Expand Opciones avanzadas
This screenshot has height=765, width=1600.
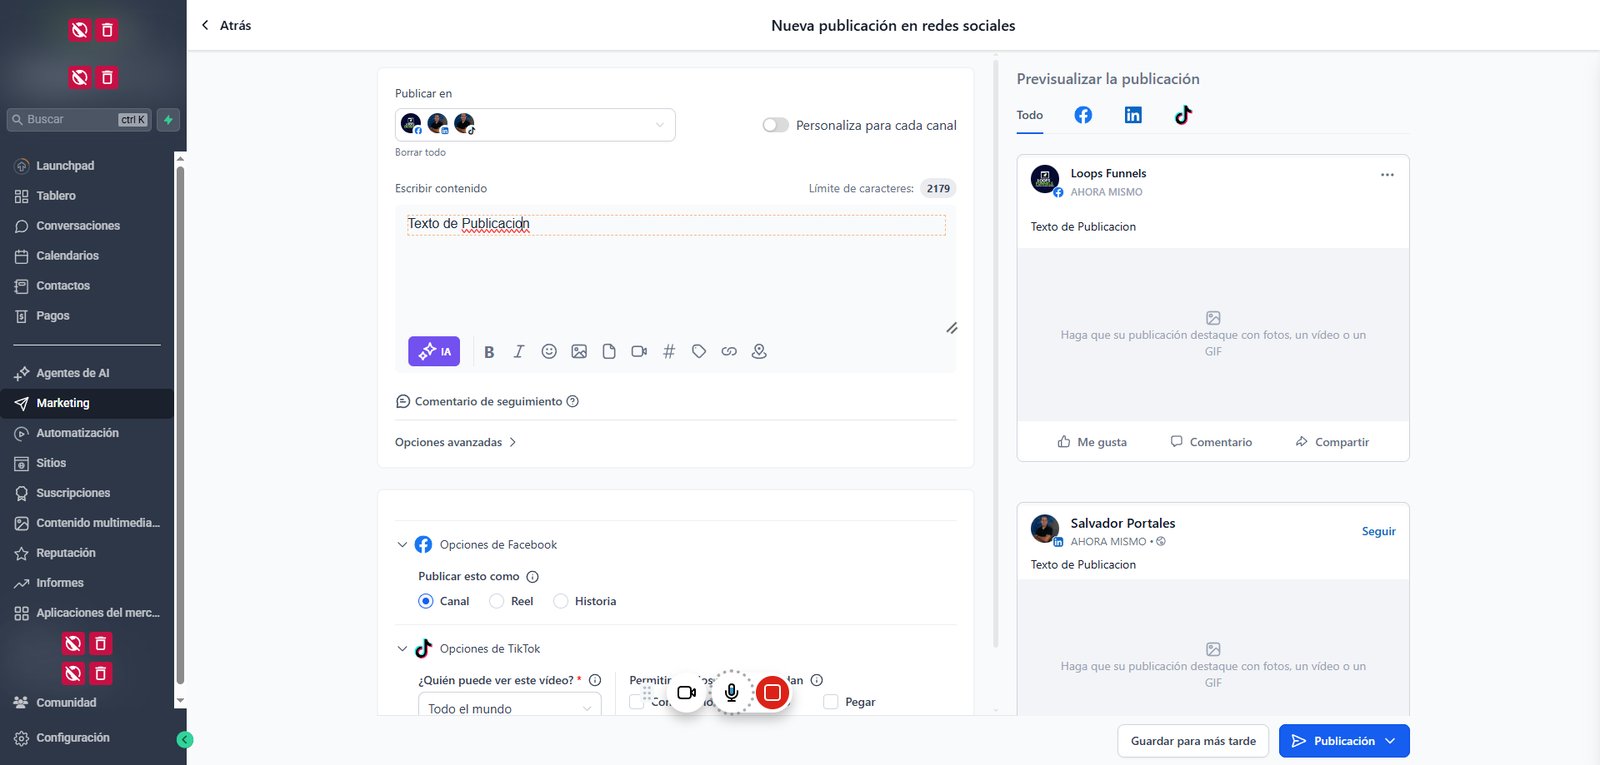(455, 442)
